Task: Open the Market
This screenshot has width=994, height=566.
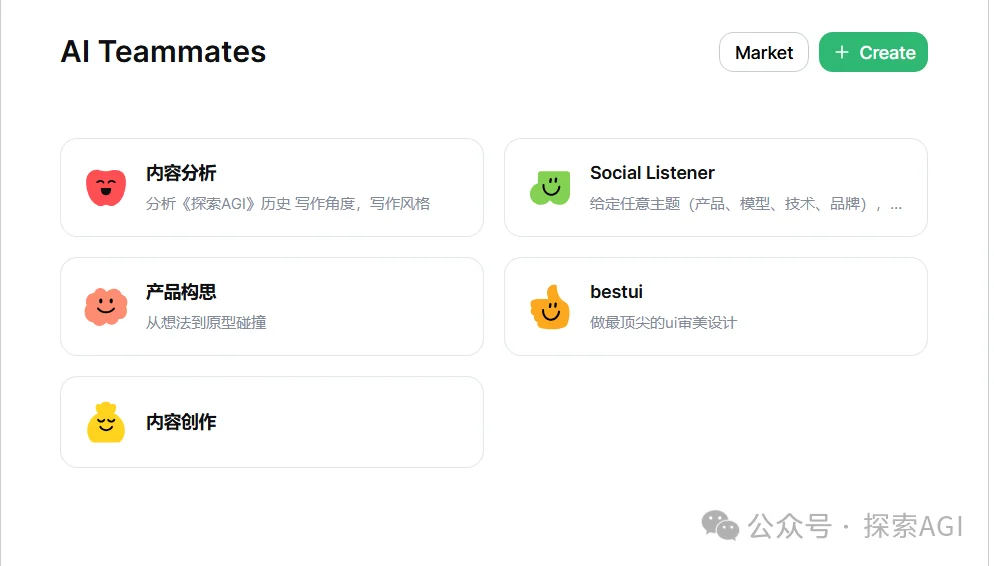Action: click(763, 53)
